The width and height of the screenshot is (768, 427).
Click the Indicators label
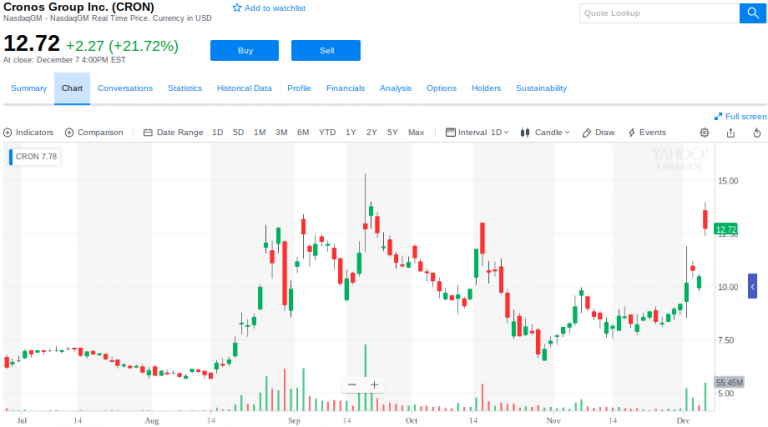point(34,133)
